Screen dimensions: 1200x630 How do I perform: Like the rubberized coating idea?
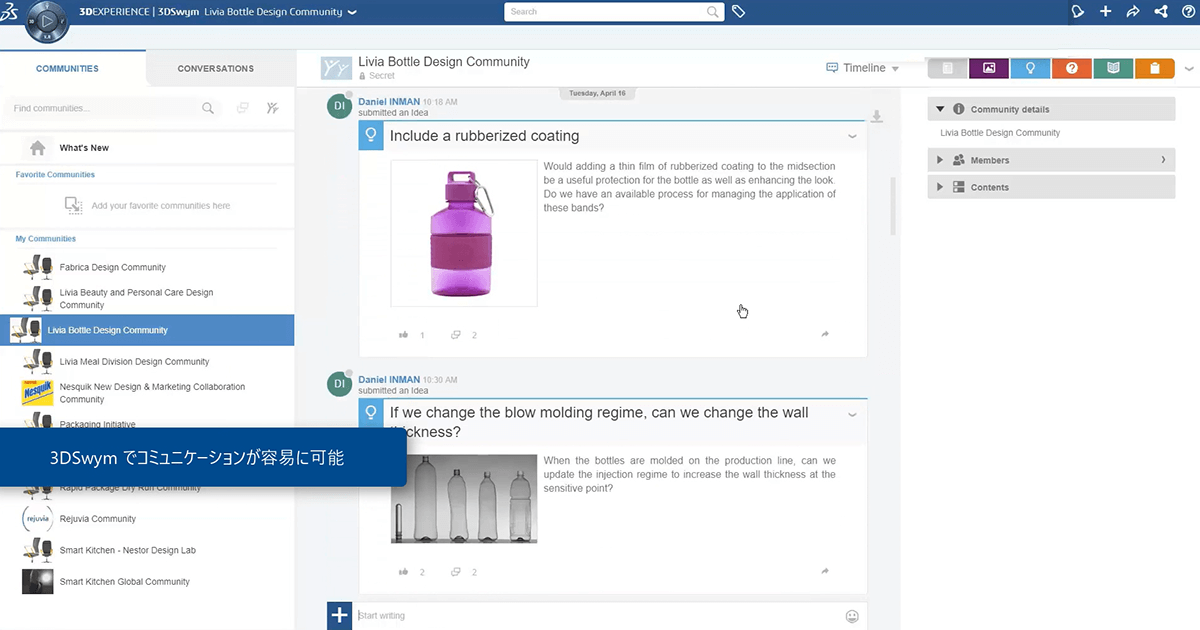[404, 335]
